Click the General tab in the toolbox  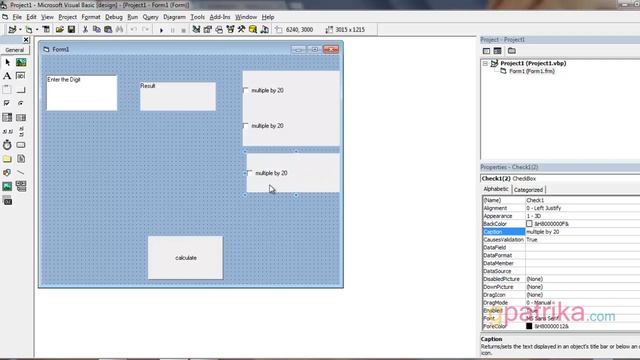(x=15, y=50)
